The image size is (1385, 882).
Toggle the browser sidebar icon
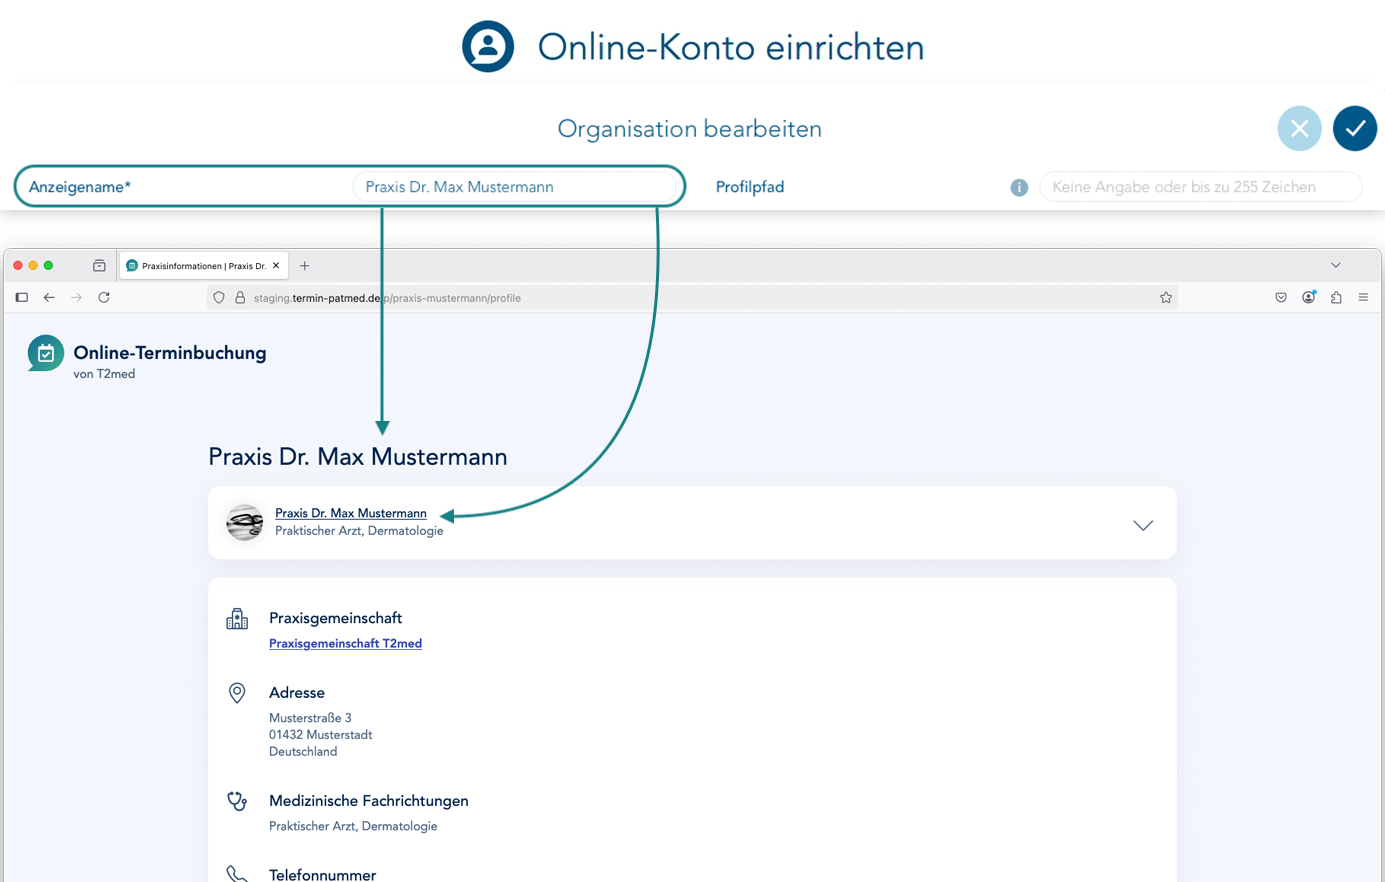21,298
